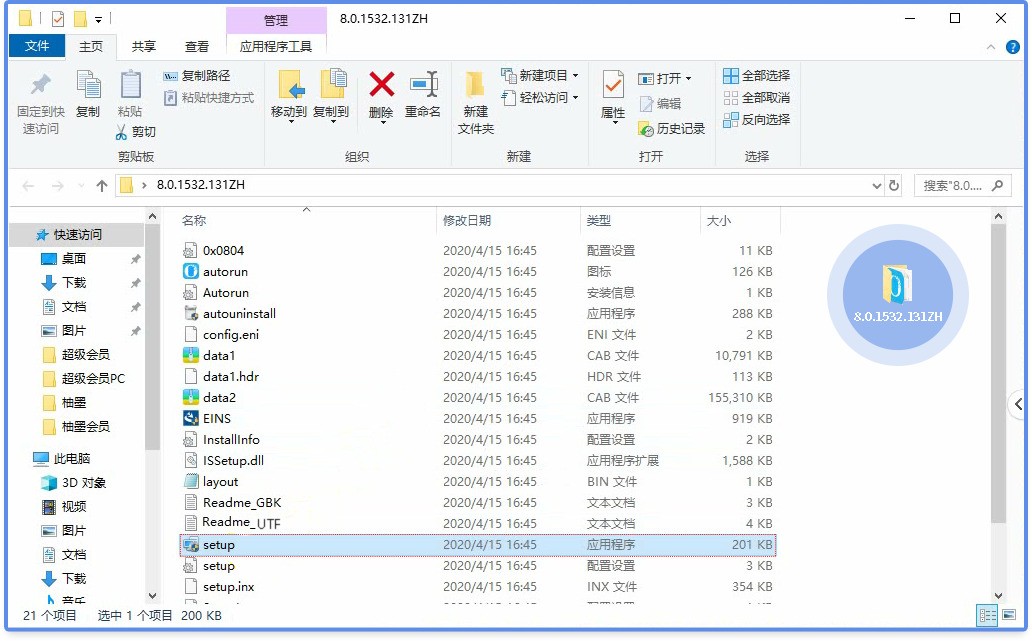Open the 应用程序工具 (Application Tools) tab
Image resolution: width=1032 pixels, height=641 pixels.
(277, 46)
